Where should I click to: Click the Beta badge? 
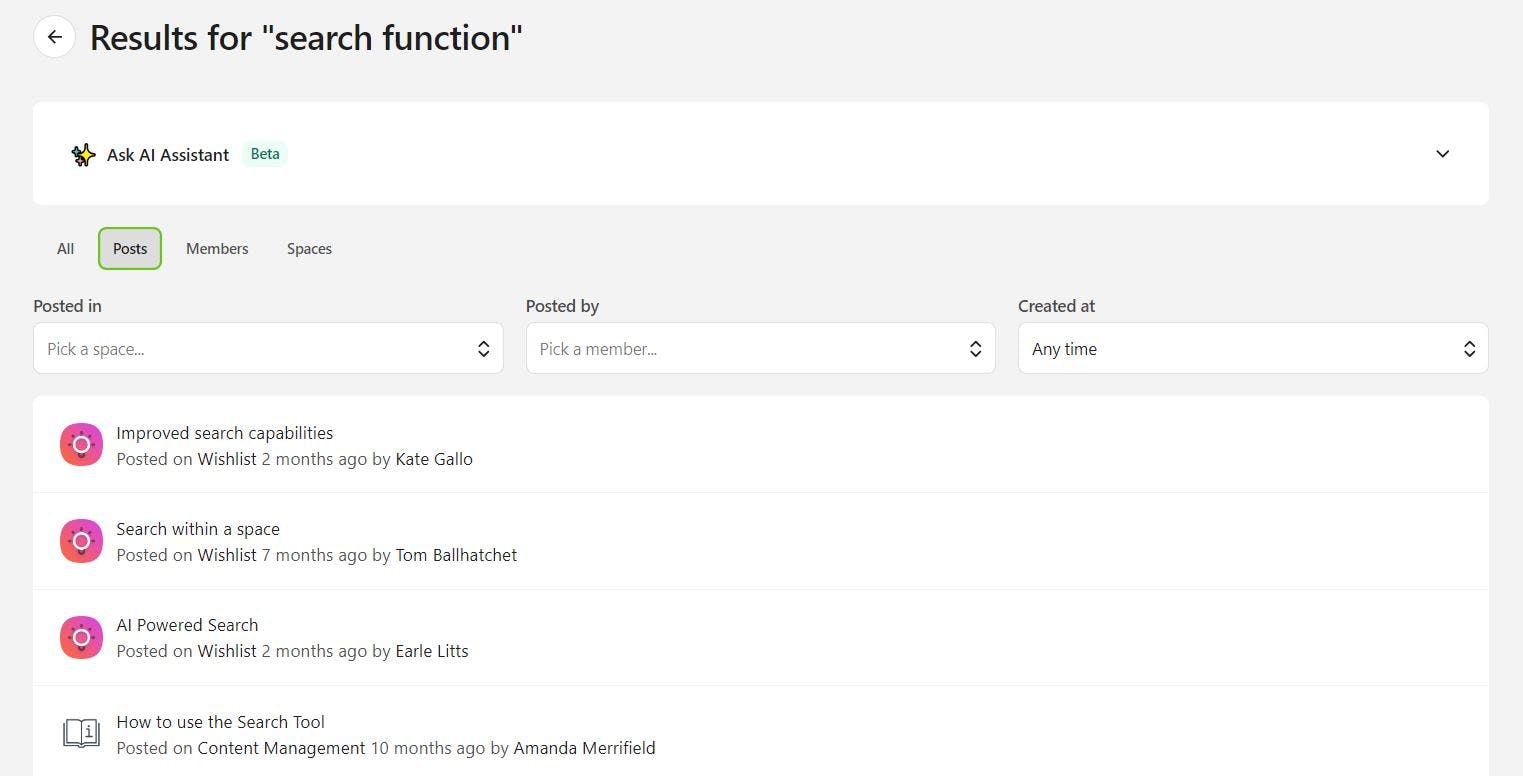click(x=265, y=154)
